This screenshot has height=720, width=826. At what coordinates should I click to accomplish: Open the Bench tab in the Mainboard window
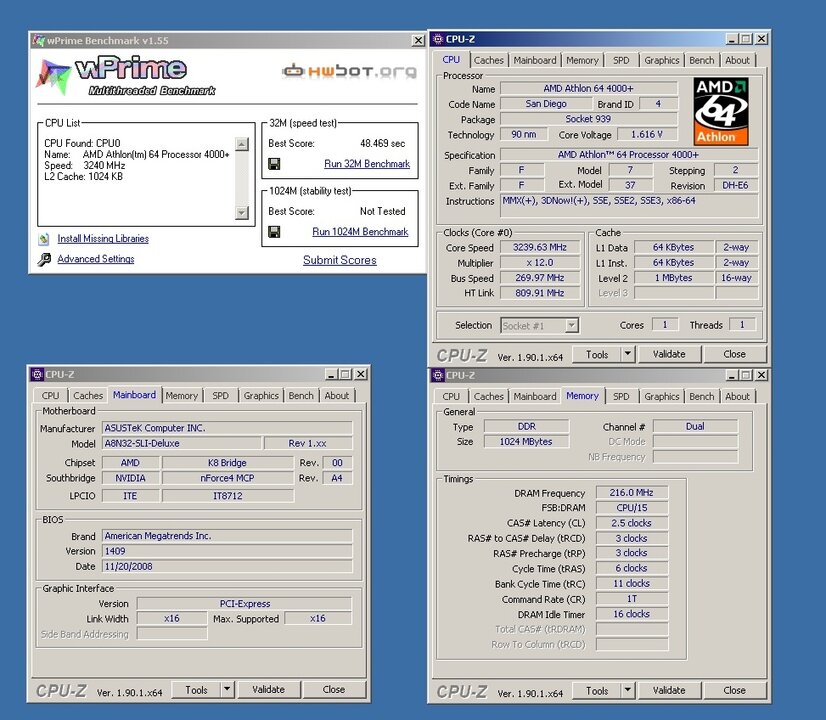[x=301, y=396]
